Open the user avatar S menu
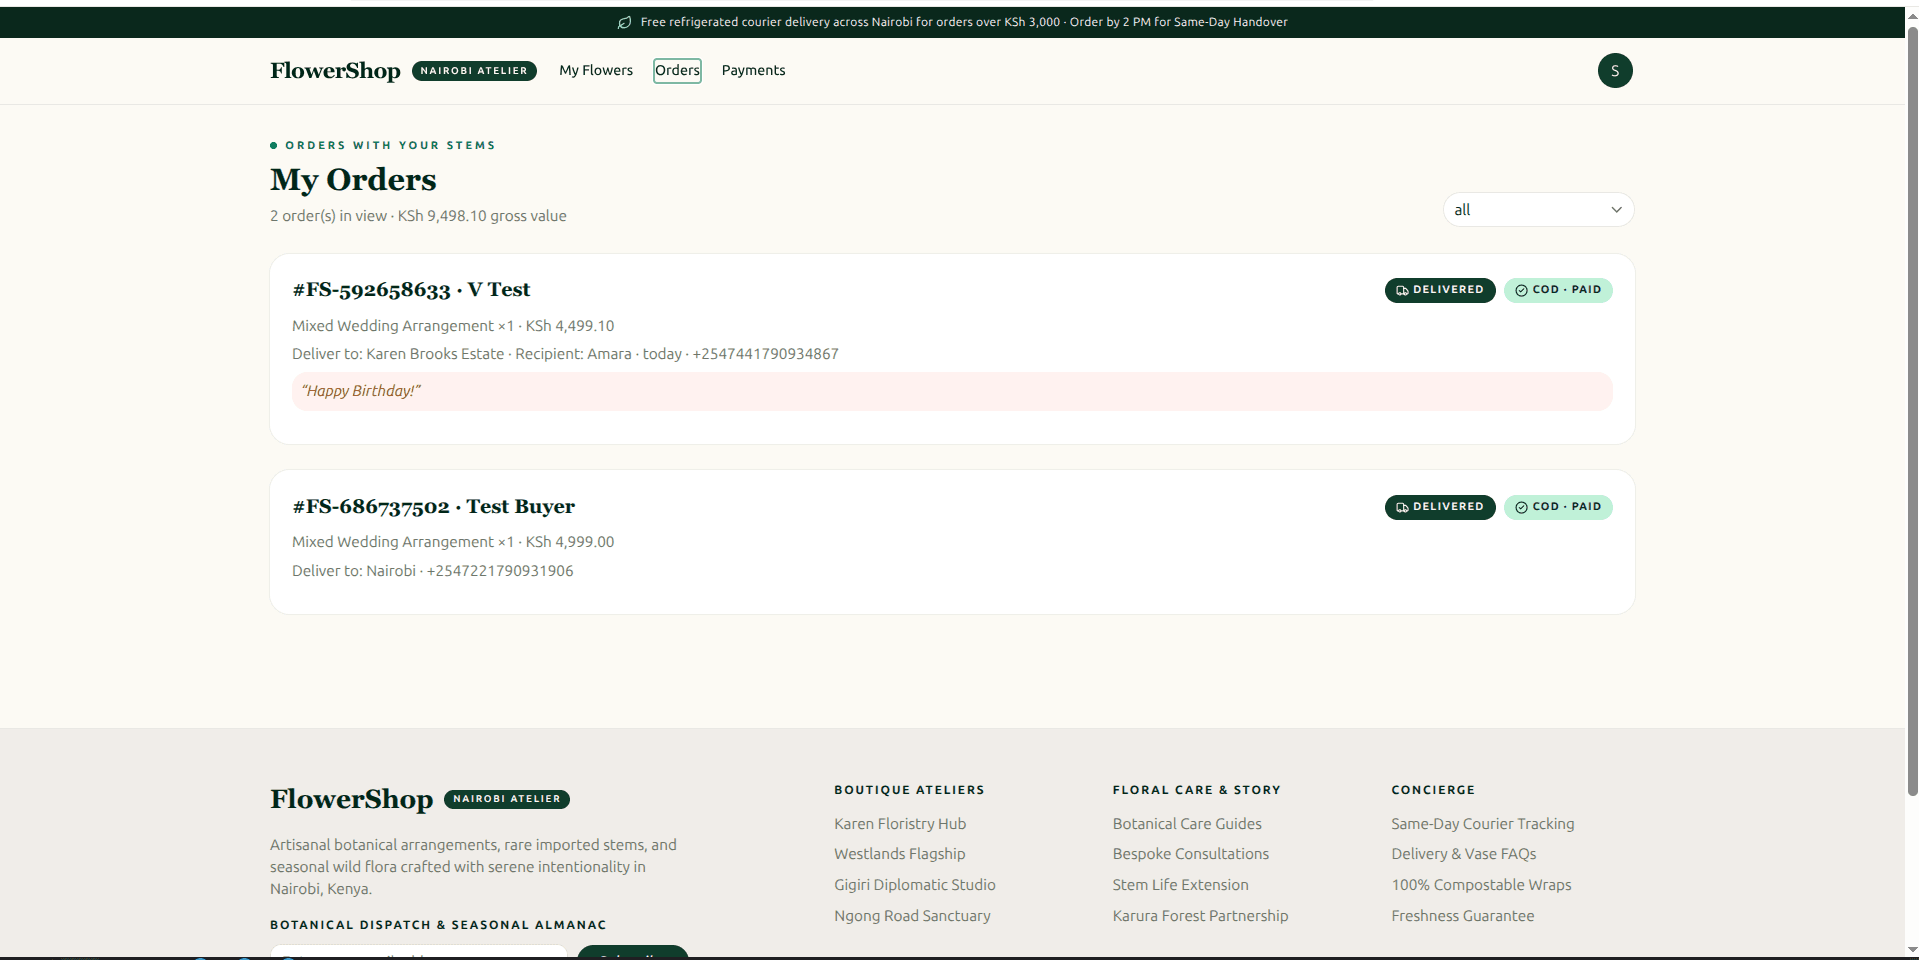Screen dimensions: 1919x960 click(x=1614, y=70)
